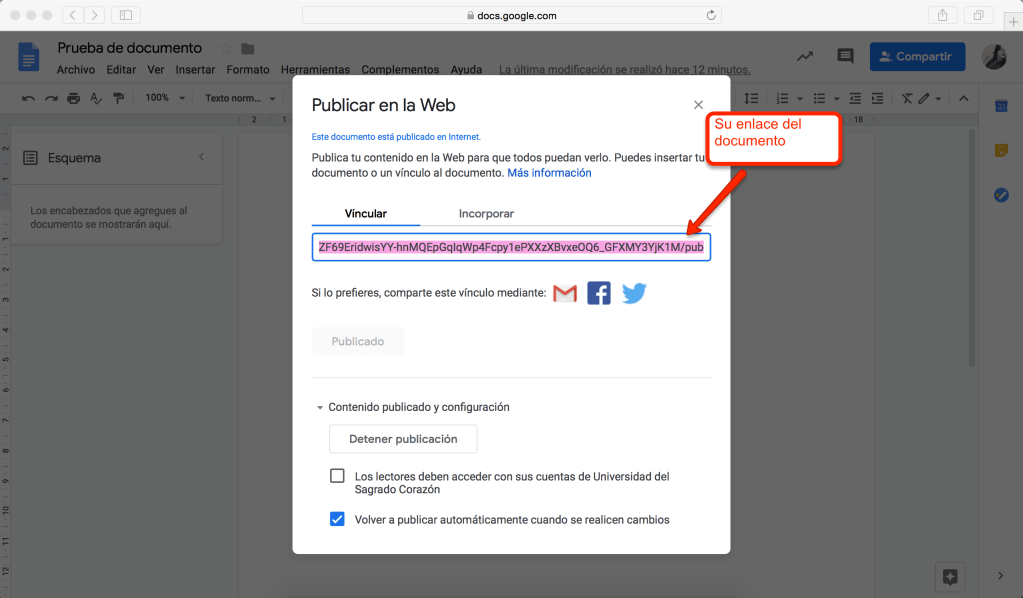Enable readers must sign in checkbox
The width and height of the screenshot is (1023, 598).
click(338, 476)
